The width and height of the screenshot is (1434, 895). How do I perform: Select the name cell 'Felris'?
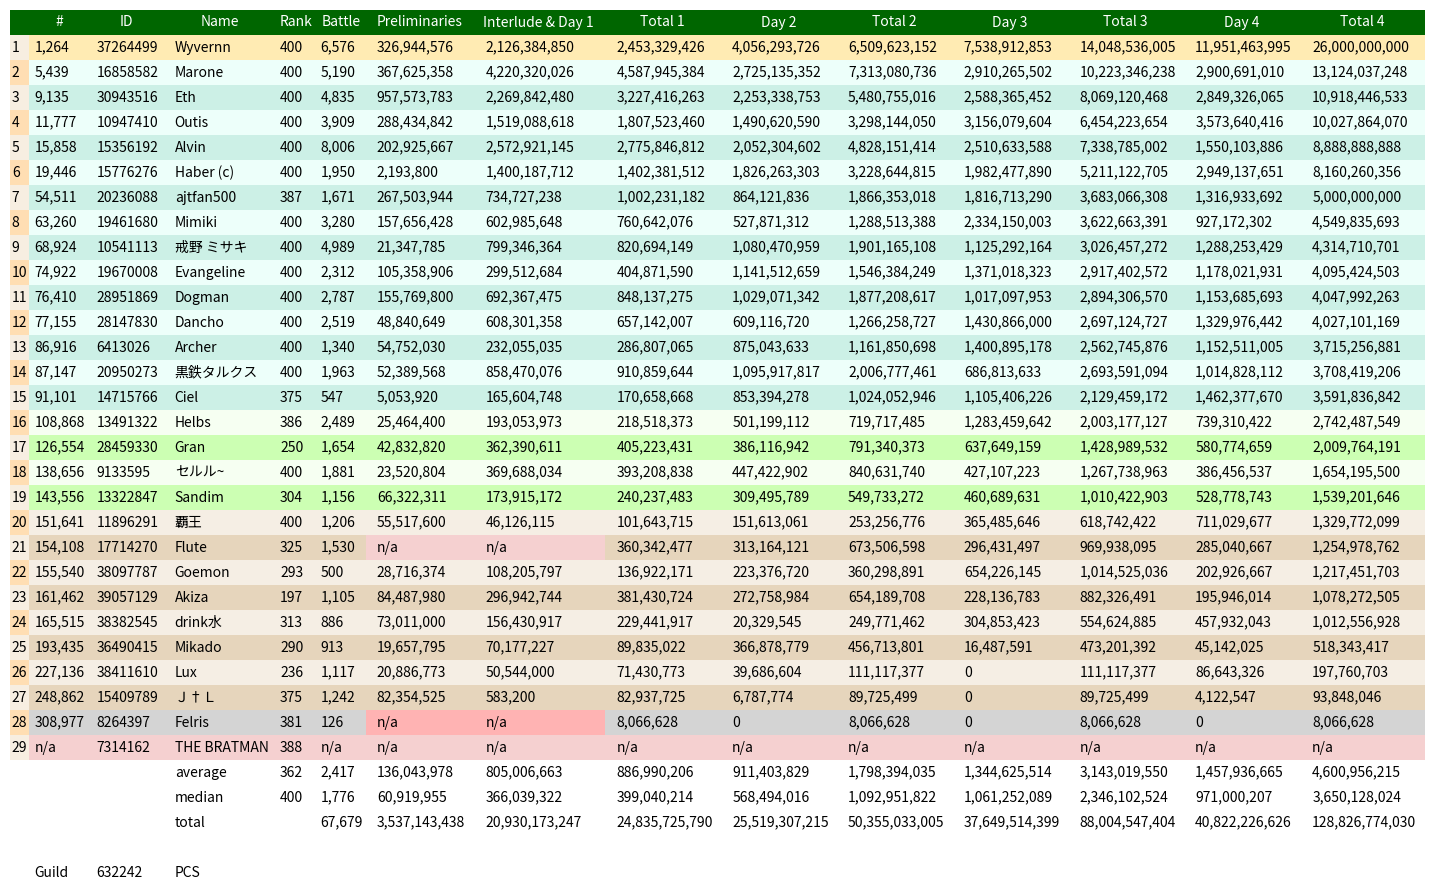[192, 722]
